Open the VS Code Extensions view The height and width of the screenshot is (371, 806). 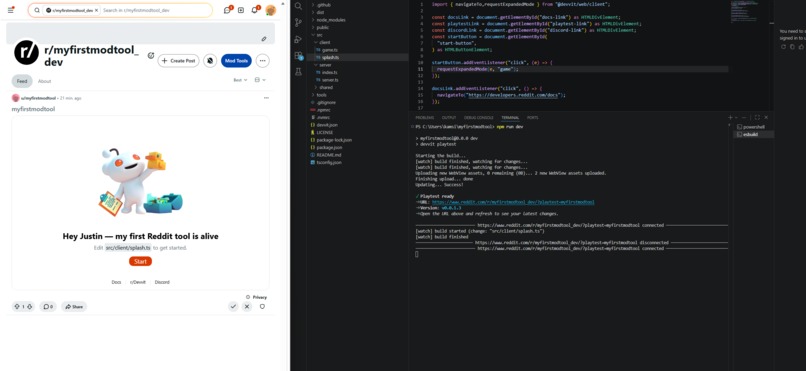pos(298,55)
